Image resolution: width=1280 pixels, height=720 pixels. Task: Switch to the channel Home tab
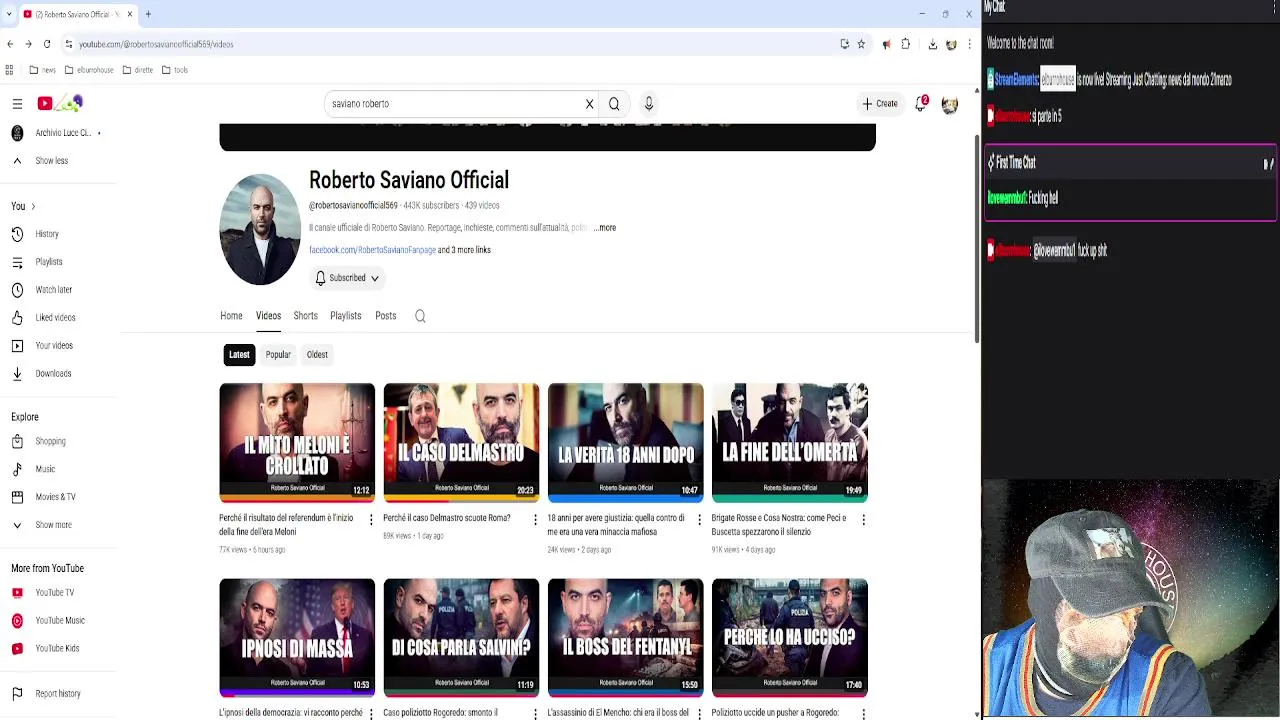231,316
